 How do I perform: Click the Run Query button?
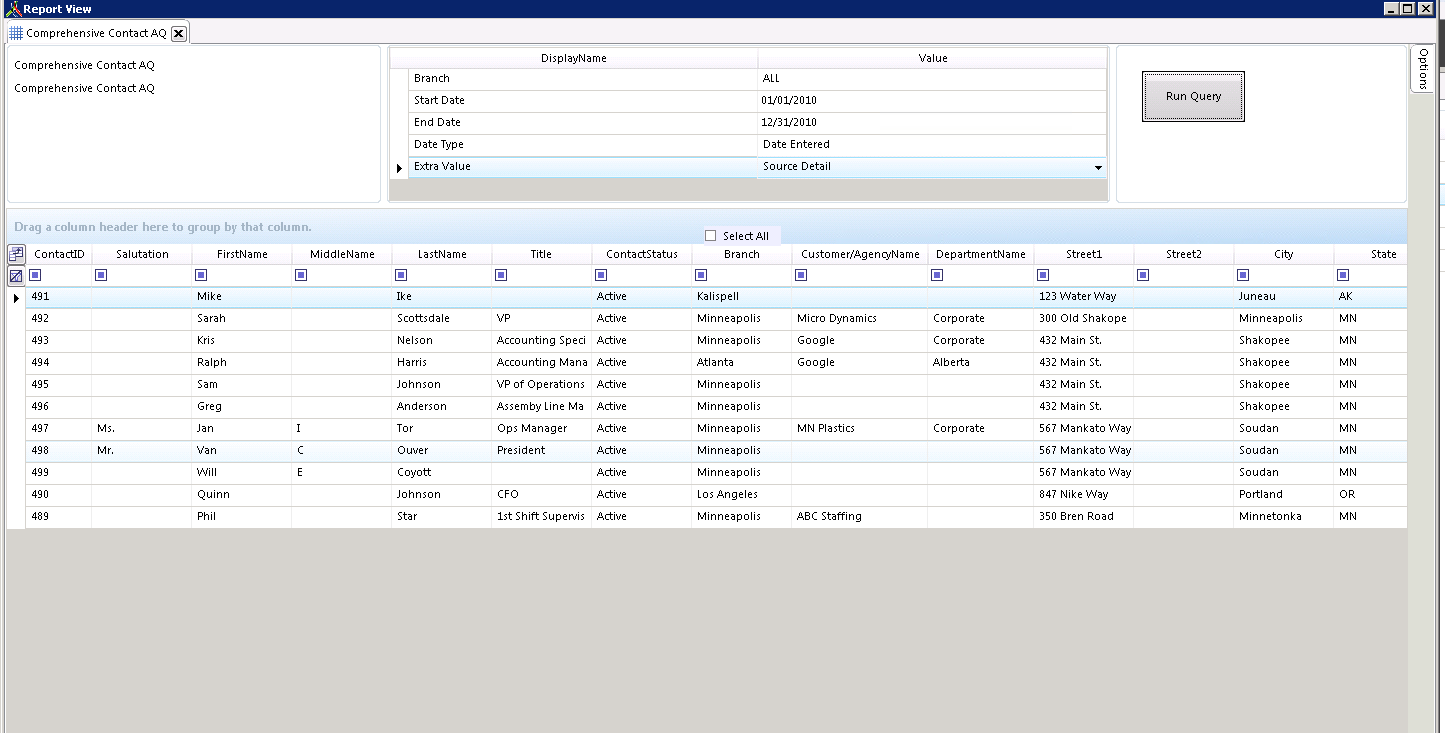tap(1193, 97)
